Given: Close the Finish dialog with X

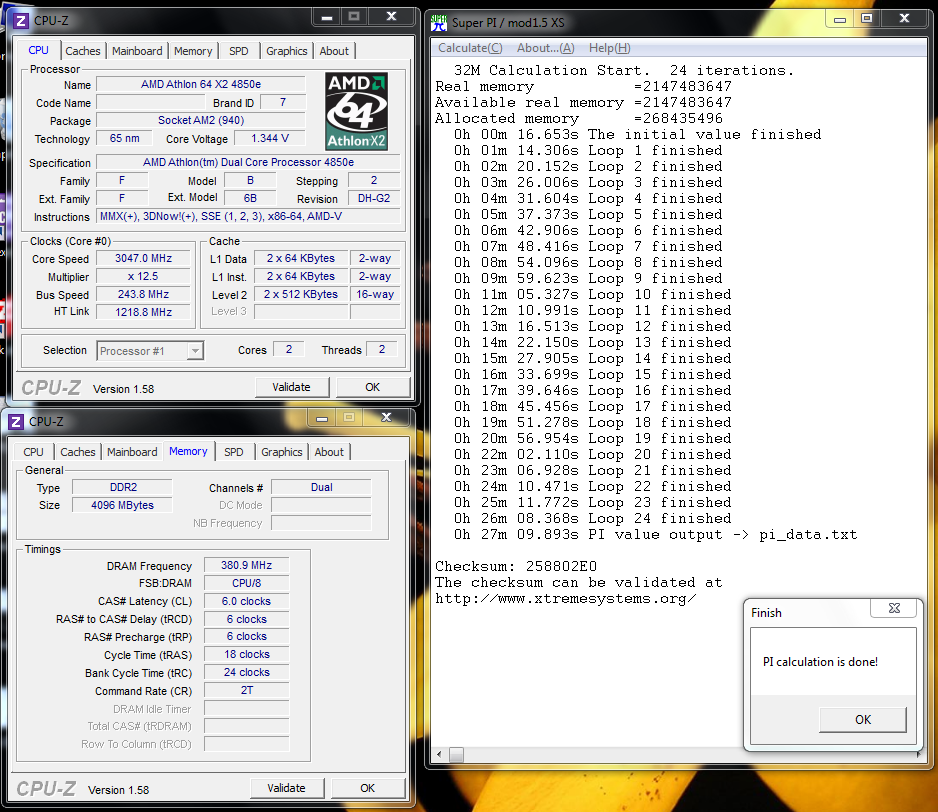Looking at the screenshot, I should 894,608.
